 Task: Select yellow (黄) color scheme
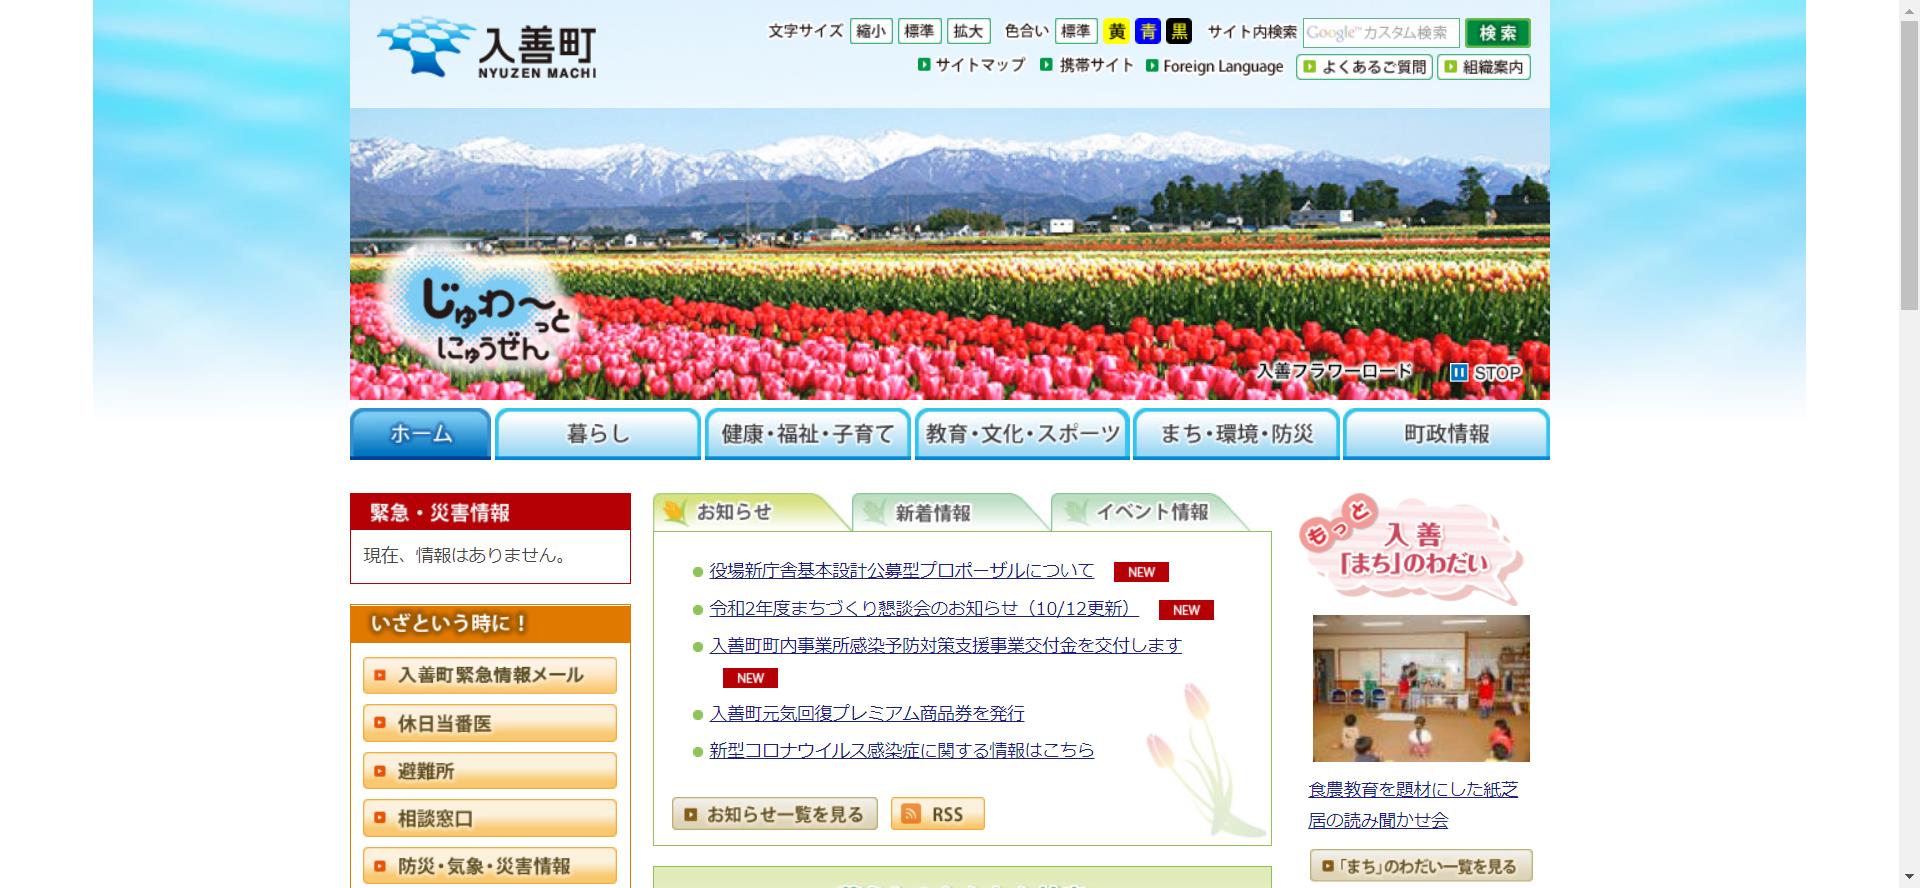(1116, 32)
